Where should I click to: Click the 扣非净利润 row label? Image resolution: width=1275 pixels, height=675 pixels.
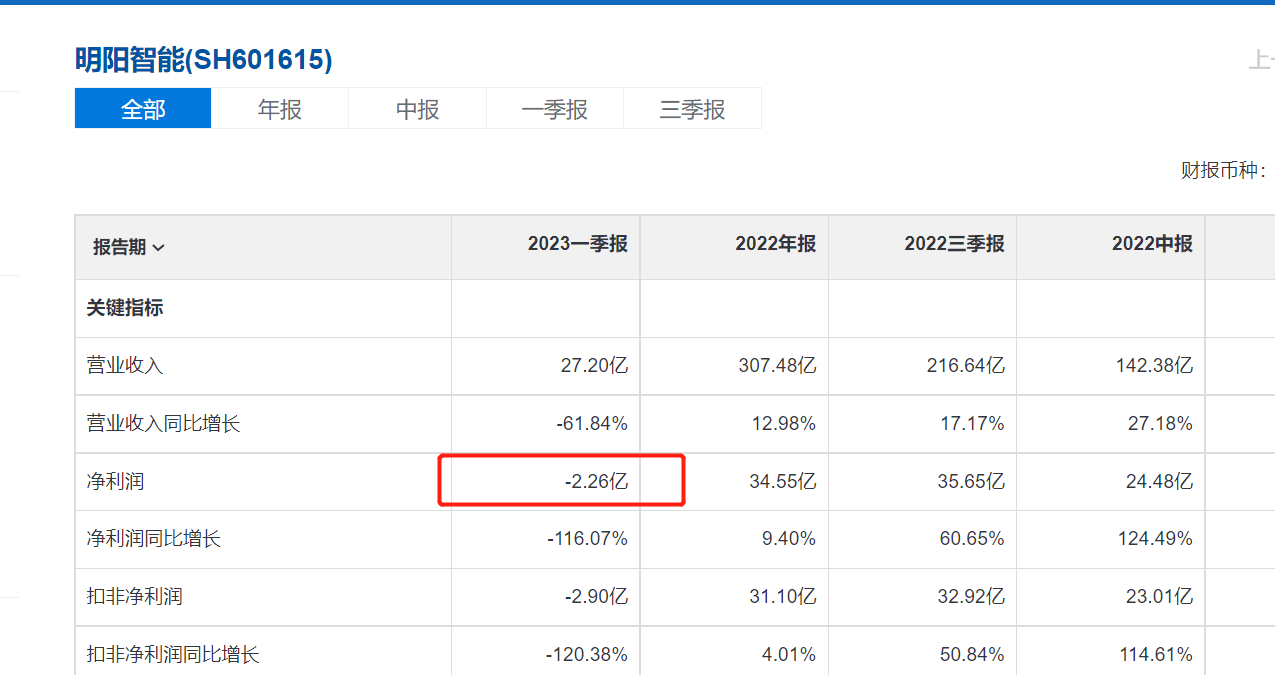pos(135,597)
